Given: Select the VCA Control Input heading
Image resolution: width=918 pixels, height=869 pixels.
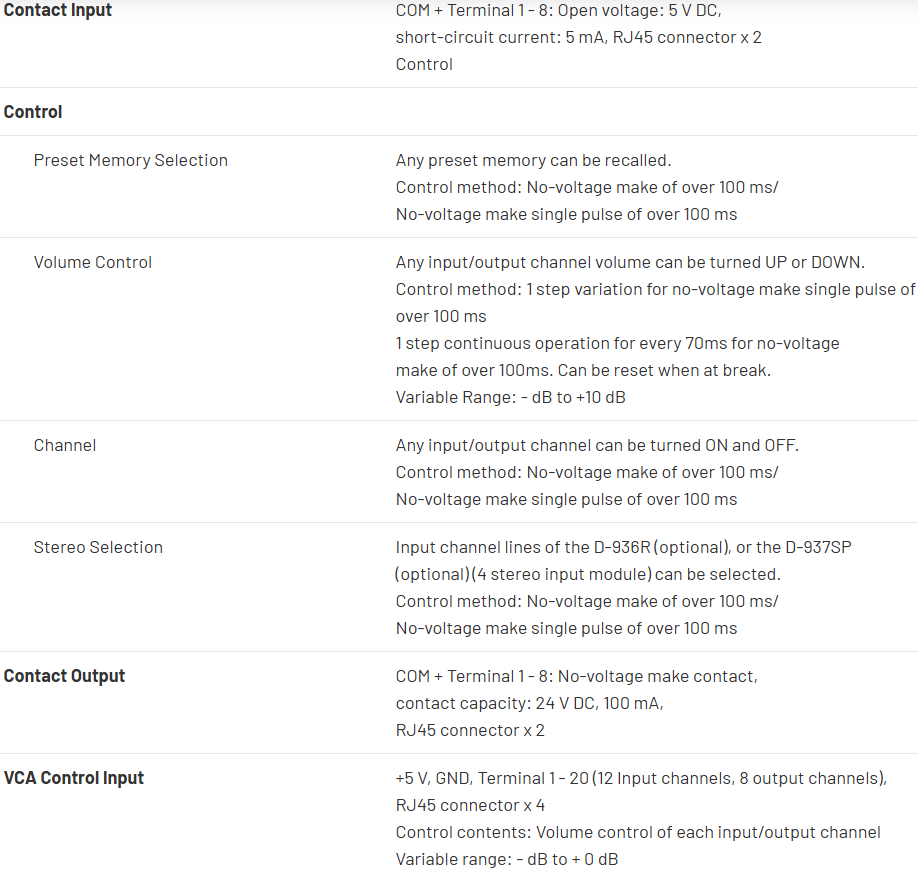Looking at the screenshot, I should (74, 778).
